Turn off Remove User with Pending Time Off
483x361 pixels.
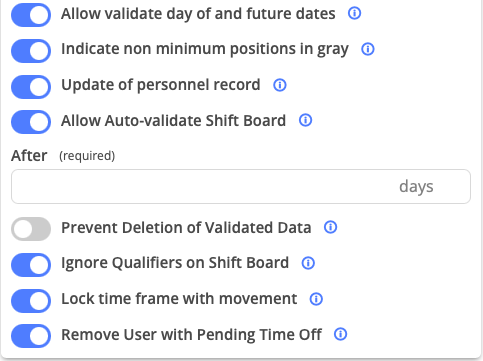pos(31,336)
